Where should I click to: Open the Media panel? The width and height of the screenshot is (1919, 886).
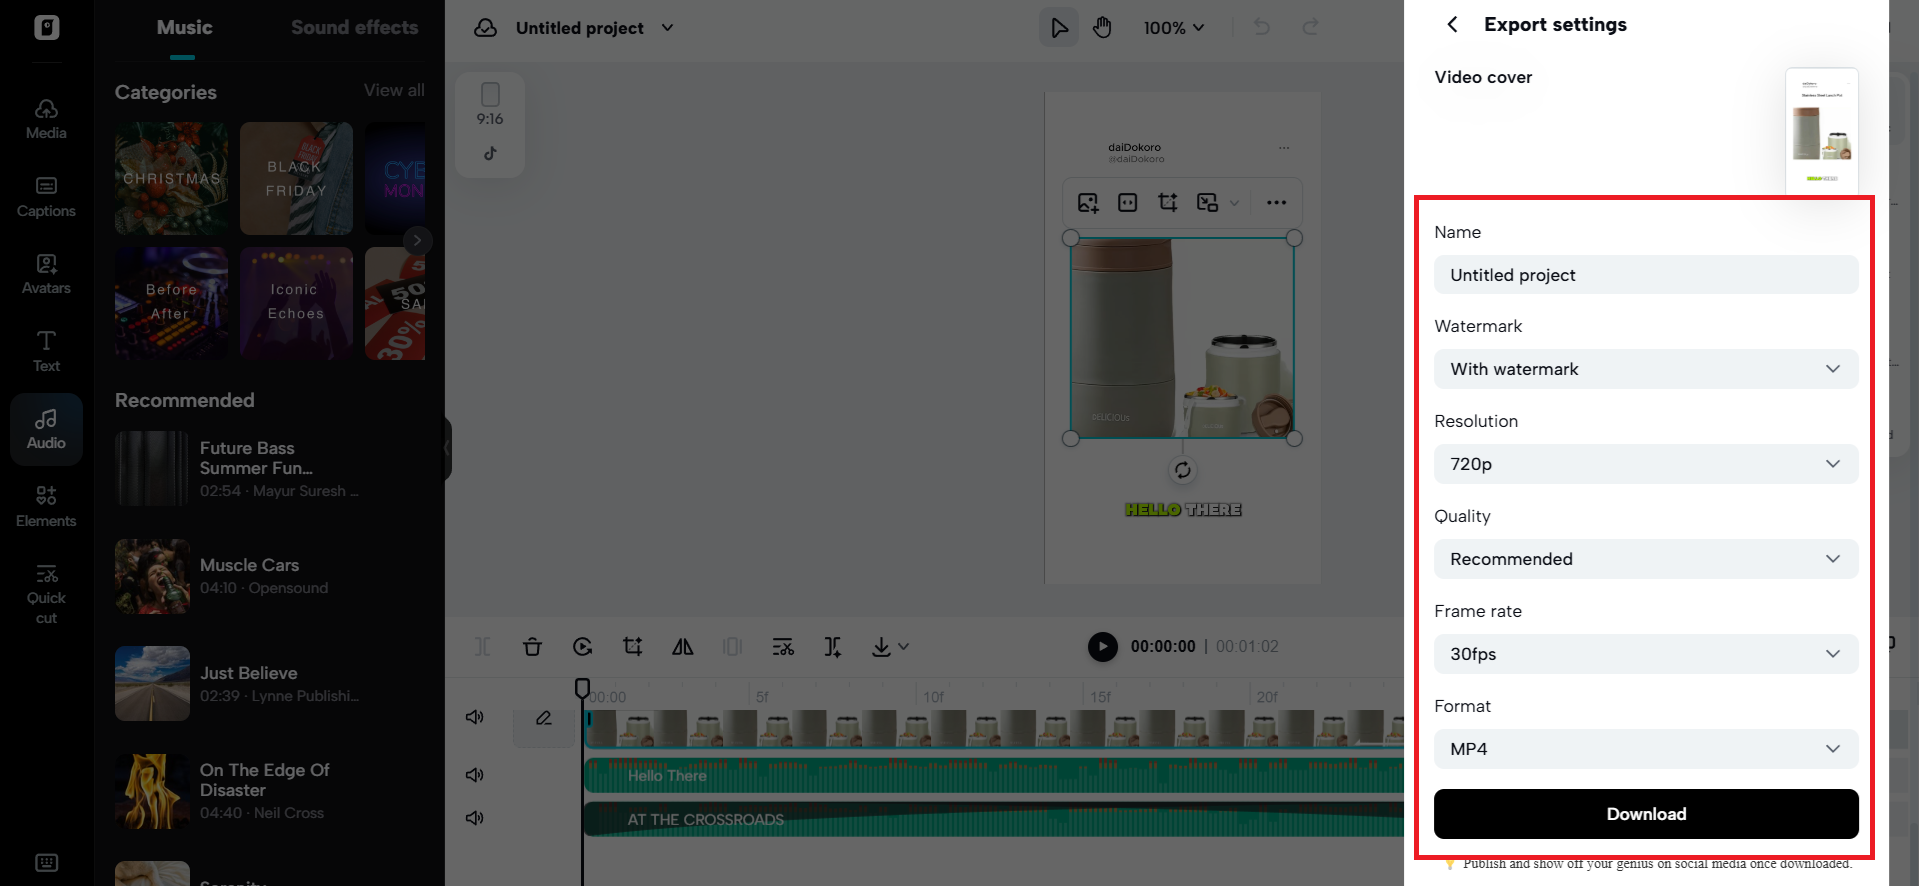pyautogui.click(x=46, y=119)
